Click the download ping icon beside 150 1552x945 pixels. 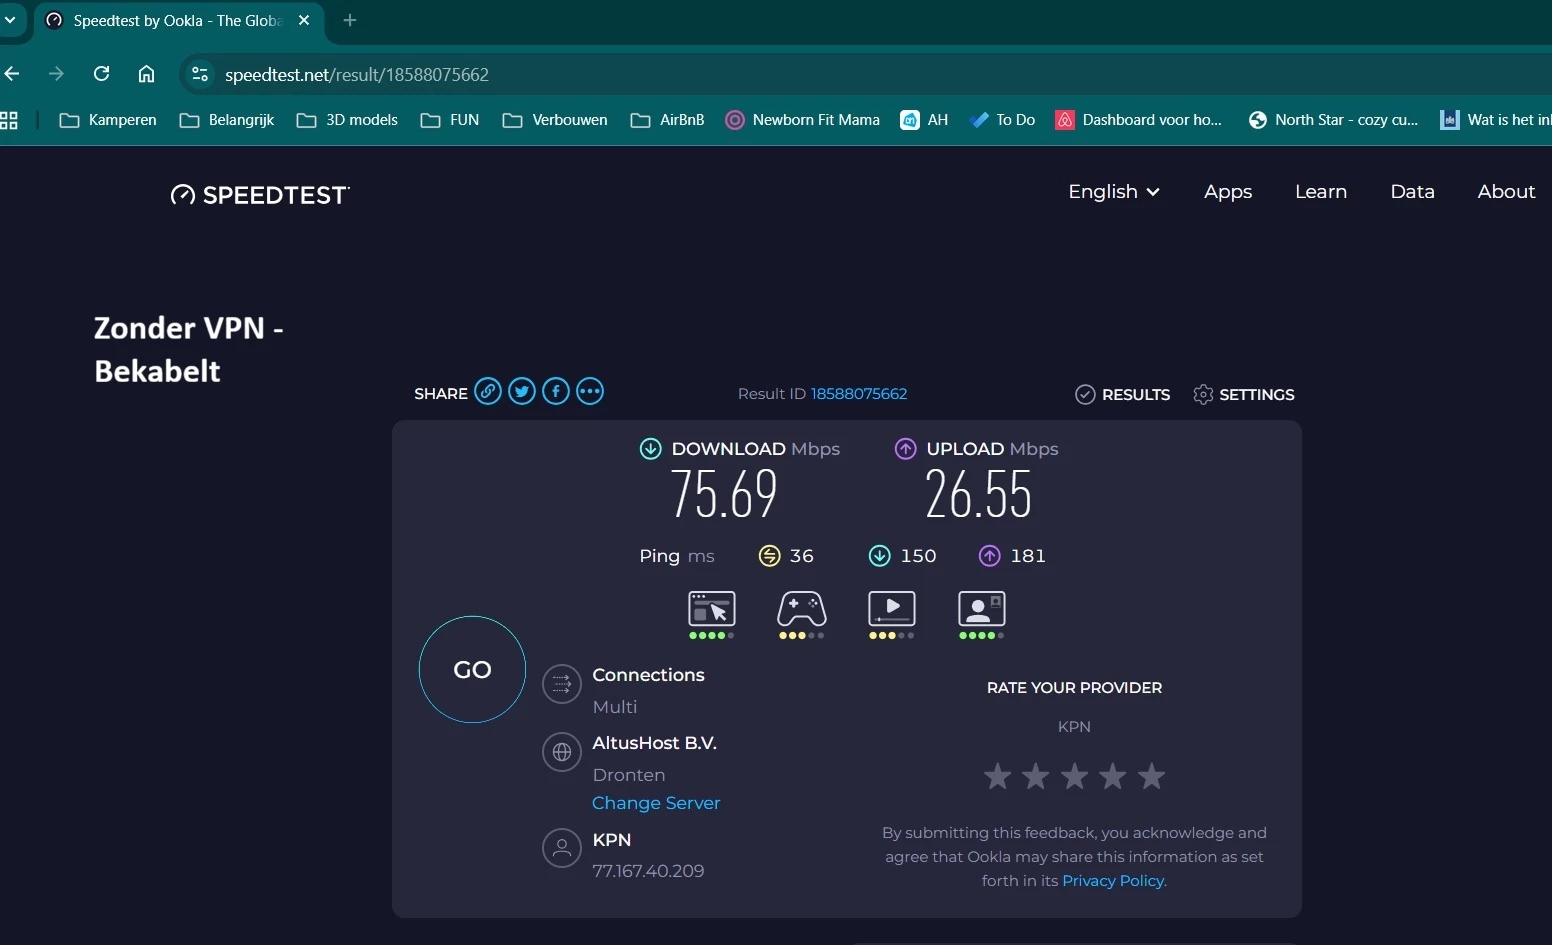click(x=879, y=556)
